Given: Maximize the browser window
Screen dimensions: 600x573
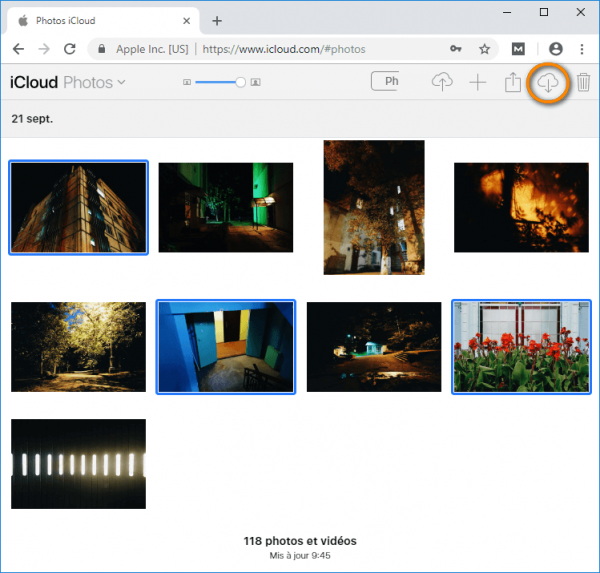Looking at the screenshot, I should click(x=544, y=12).
